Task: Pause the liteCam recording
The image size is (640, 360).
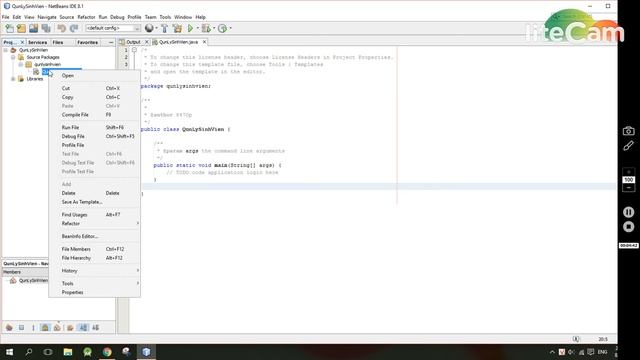Action: click(629, 212)
